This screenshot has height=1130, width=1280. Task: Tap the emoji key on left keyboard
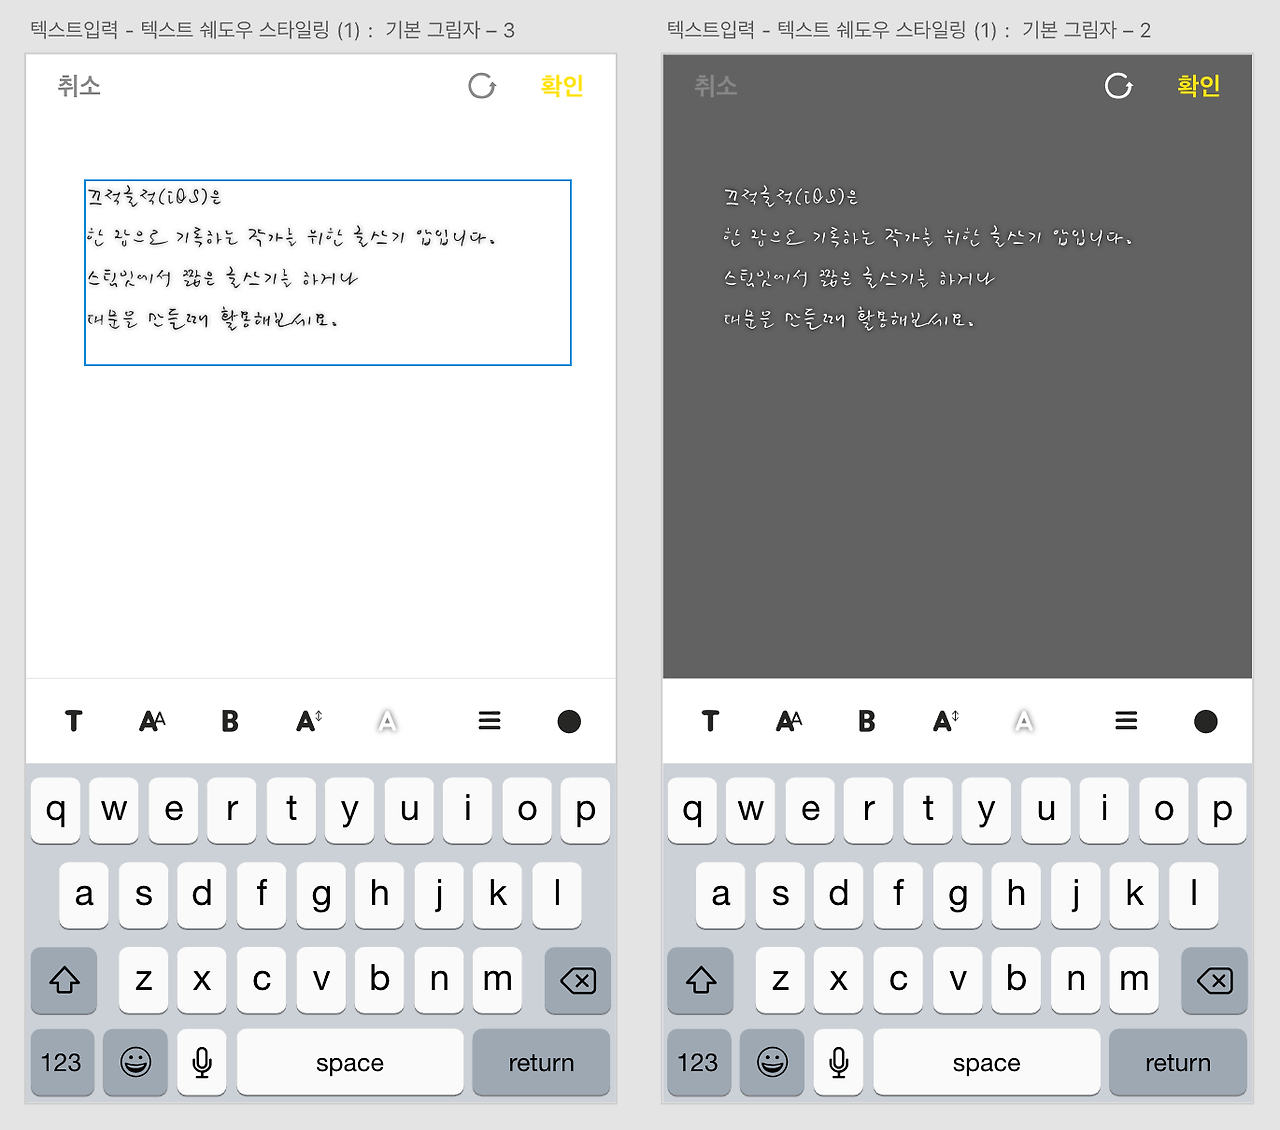click(135, 1062)
